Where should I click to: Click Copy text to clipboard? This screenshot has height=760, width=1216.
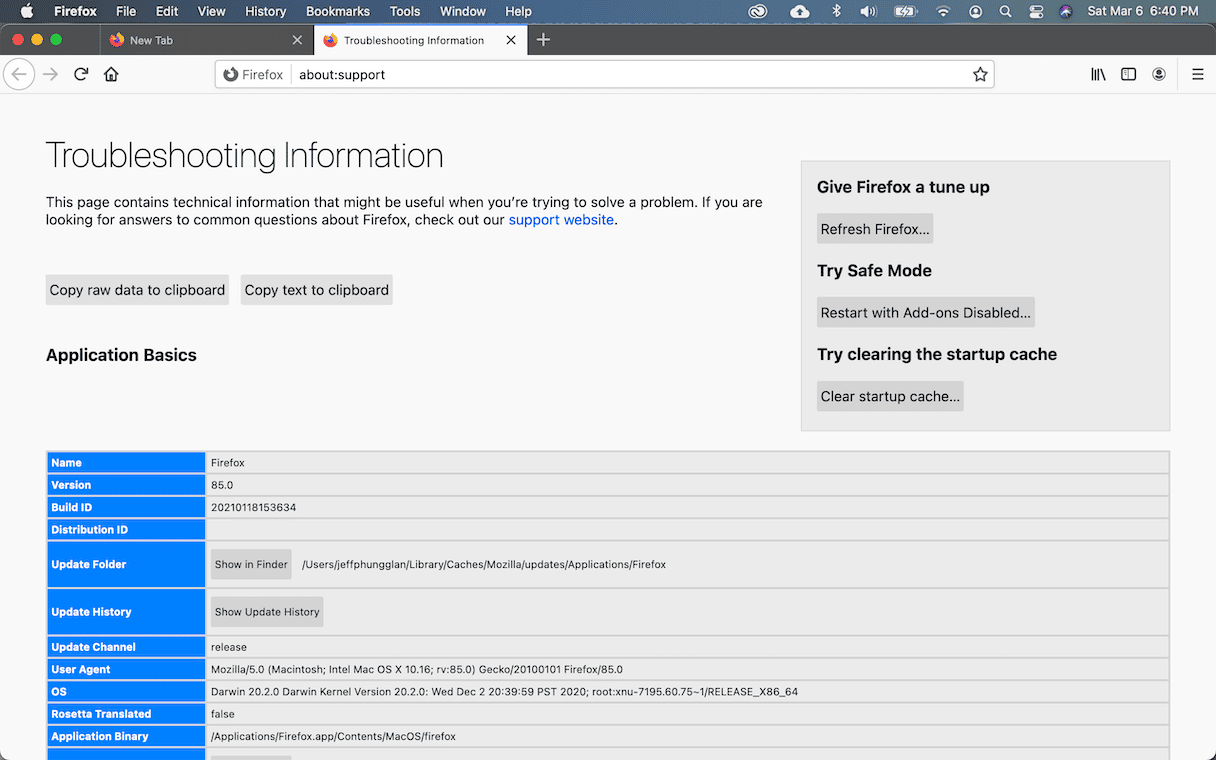[316, 290]
